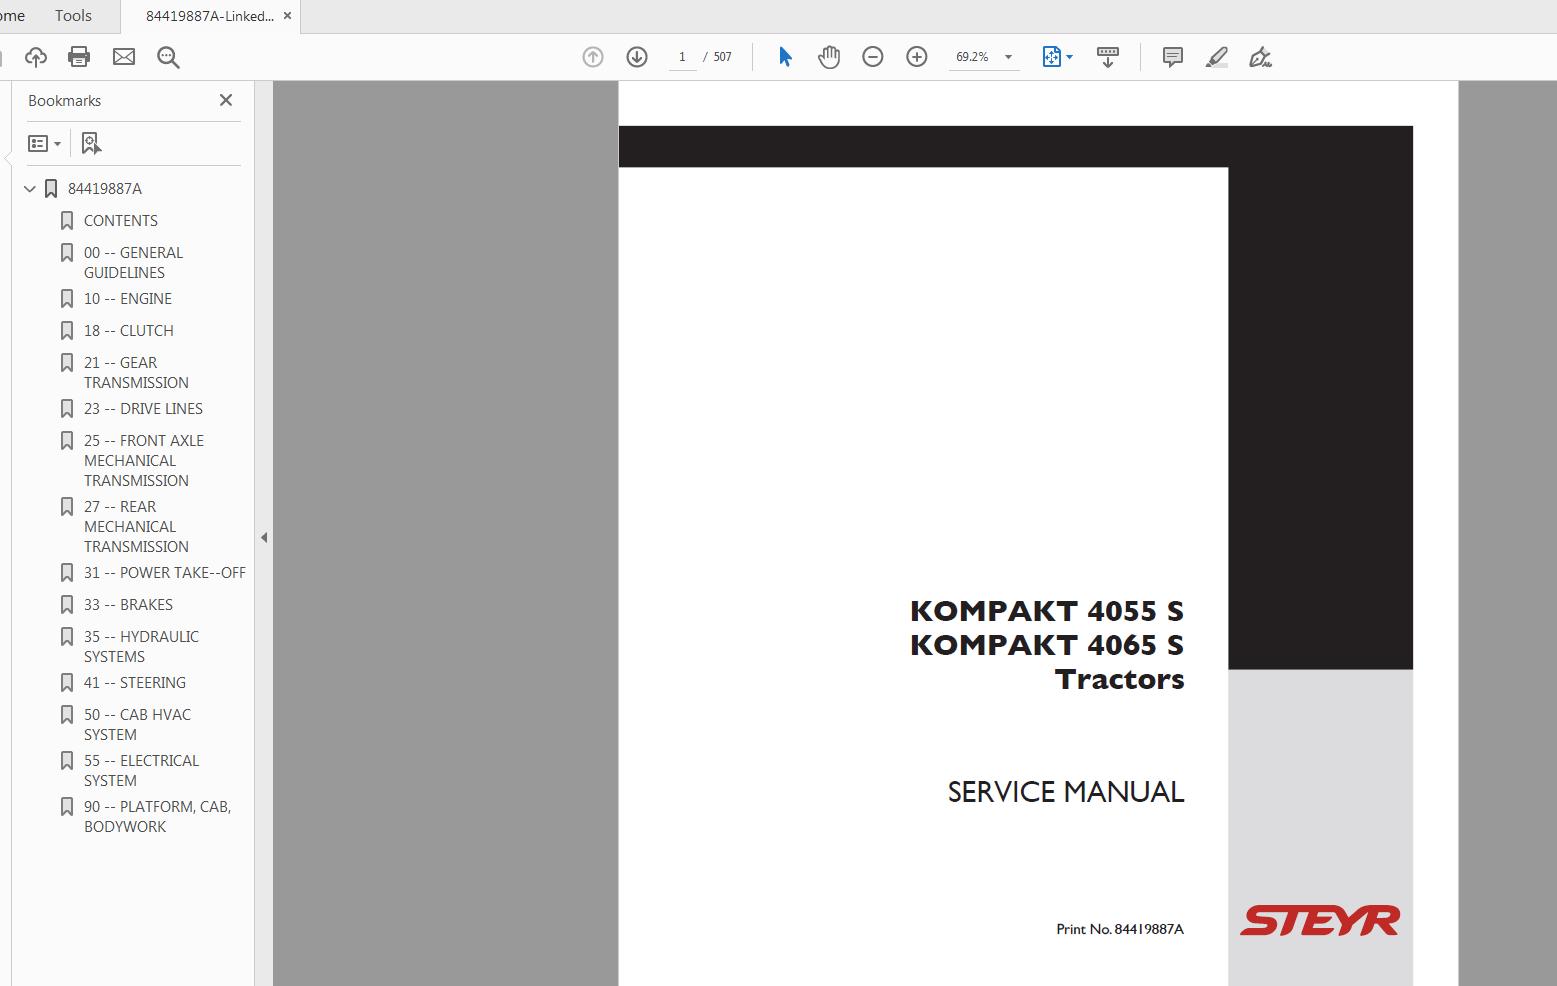Switch to the Tools tab
Viewport: 1557px width, 986px height.
click(x=73, y=16)
